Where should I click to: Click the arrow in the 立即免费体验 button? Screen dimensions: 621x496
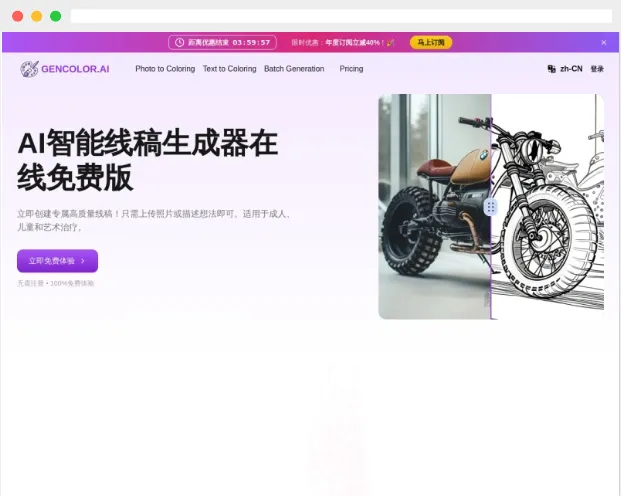(83, 261)
